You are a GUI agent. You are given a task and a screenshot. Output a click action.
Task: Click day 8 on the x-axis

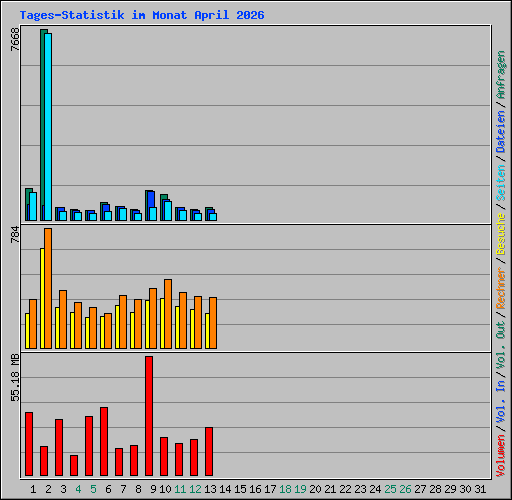pos(138,489)
